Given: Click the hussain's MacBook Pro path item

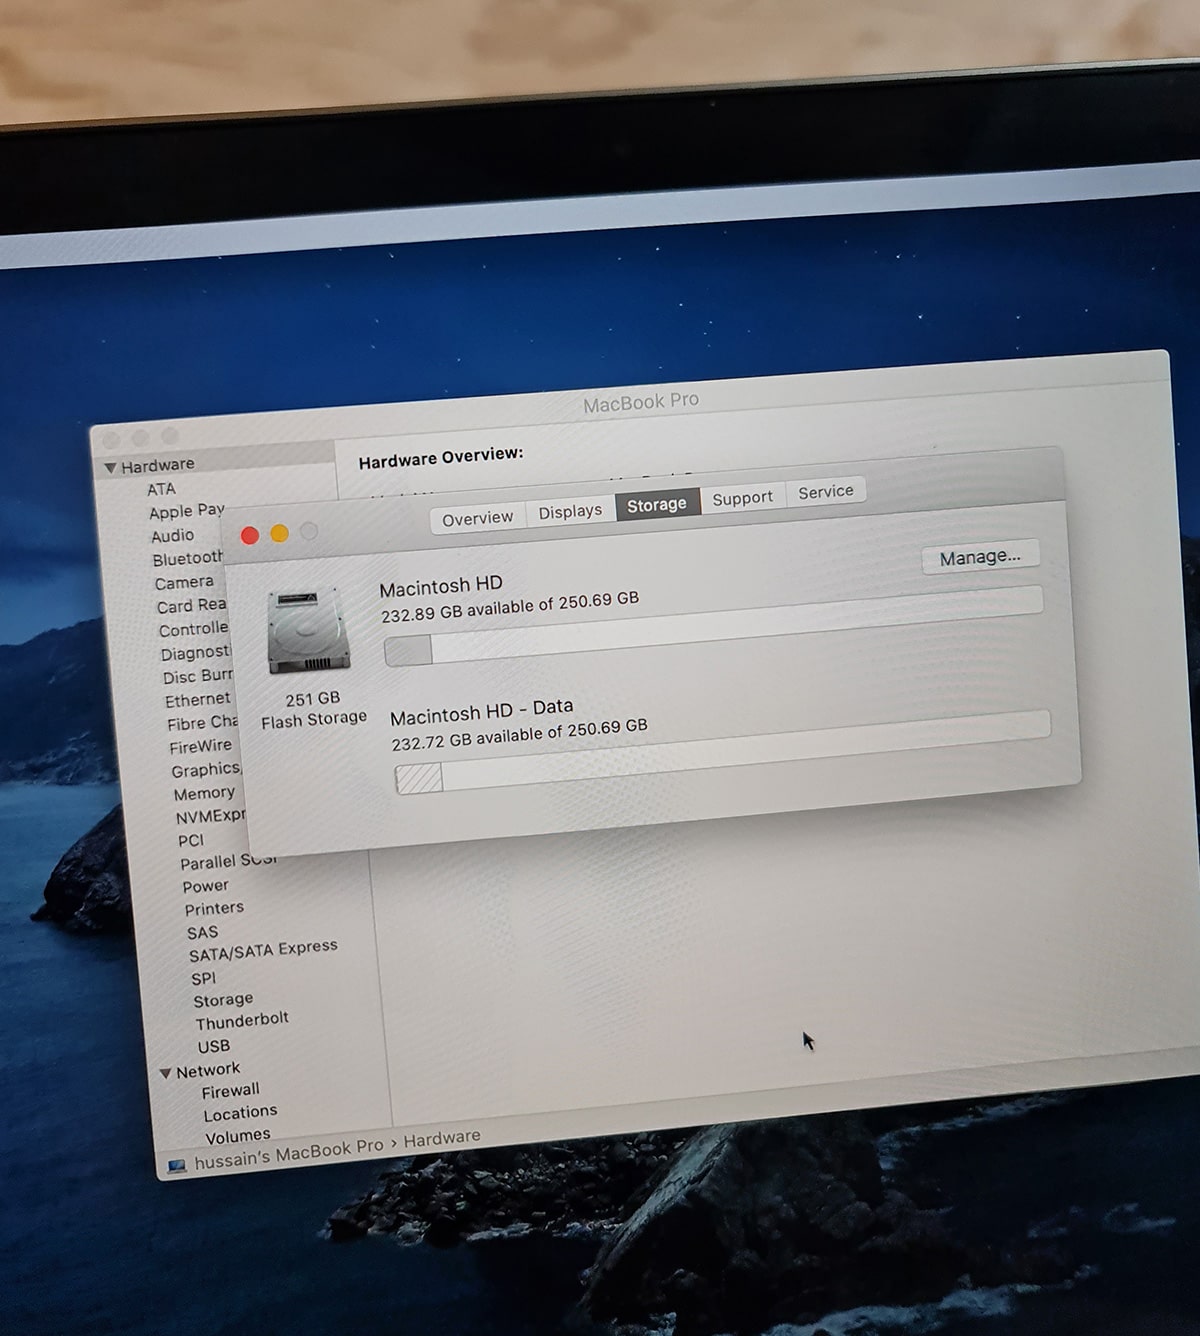Looking at the screenshot, I should pyautogui.click(x=289, y=1155).
